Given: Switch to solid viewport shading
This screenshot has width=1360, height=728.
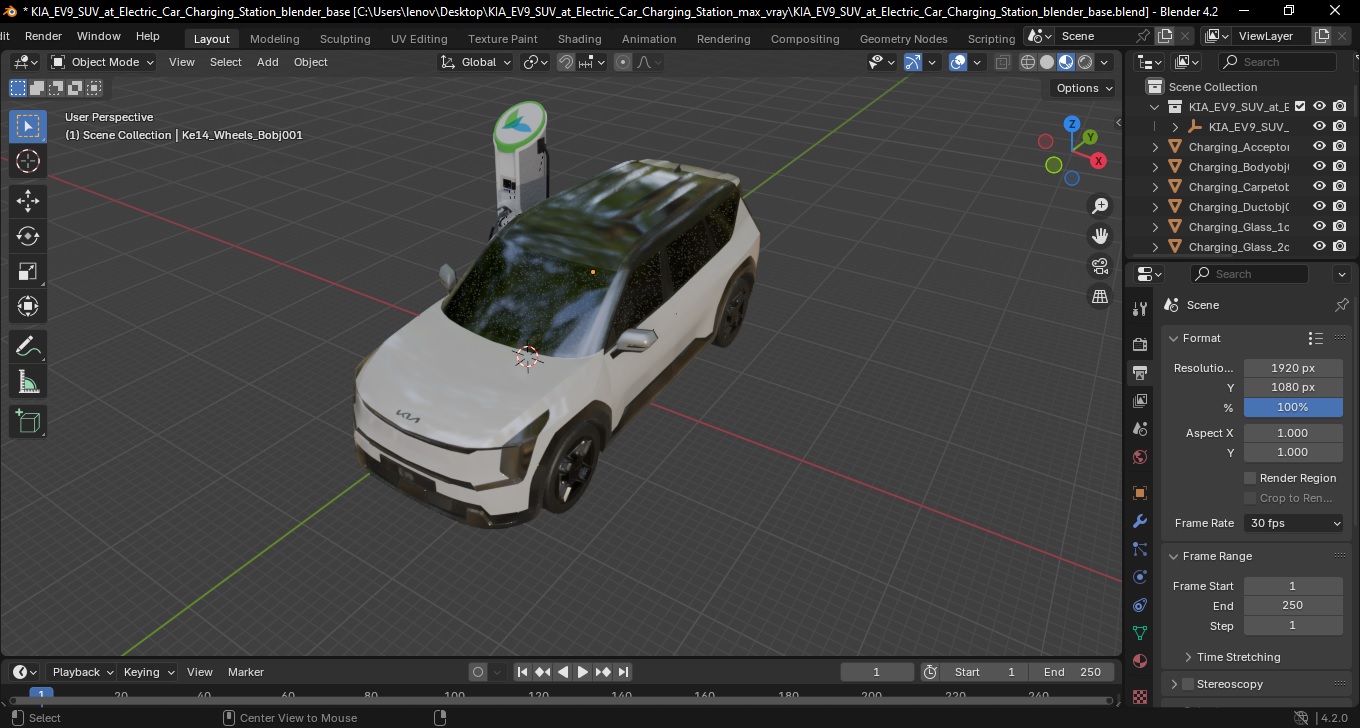Looking at the screenshot, I should (1047, 62).
